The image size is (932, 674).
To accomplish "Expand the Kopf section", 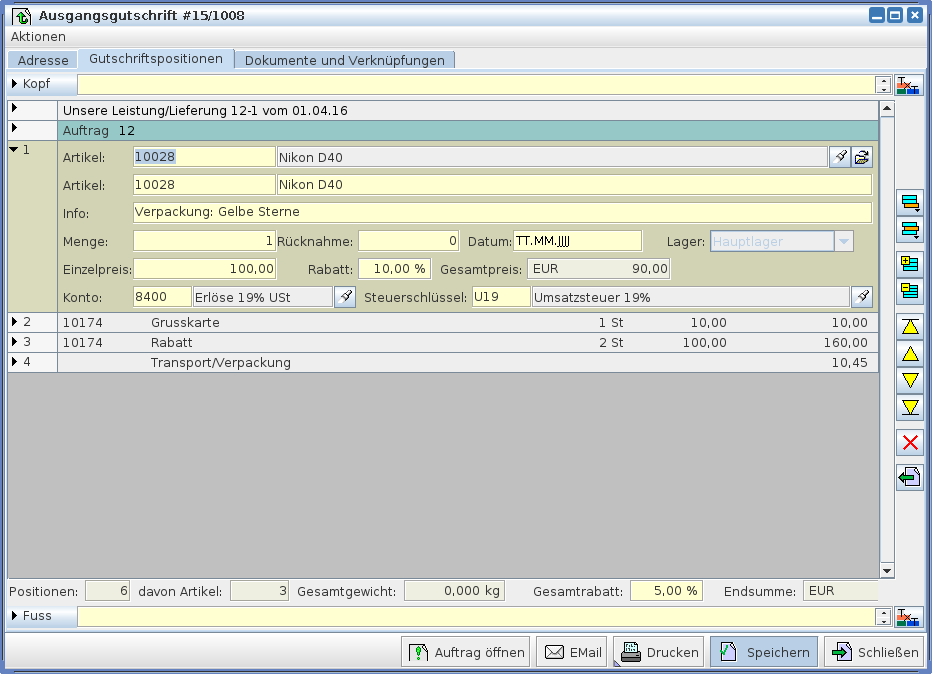I will point(15,84).
